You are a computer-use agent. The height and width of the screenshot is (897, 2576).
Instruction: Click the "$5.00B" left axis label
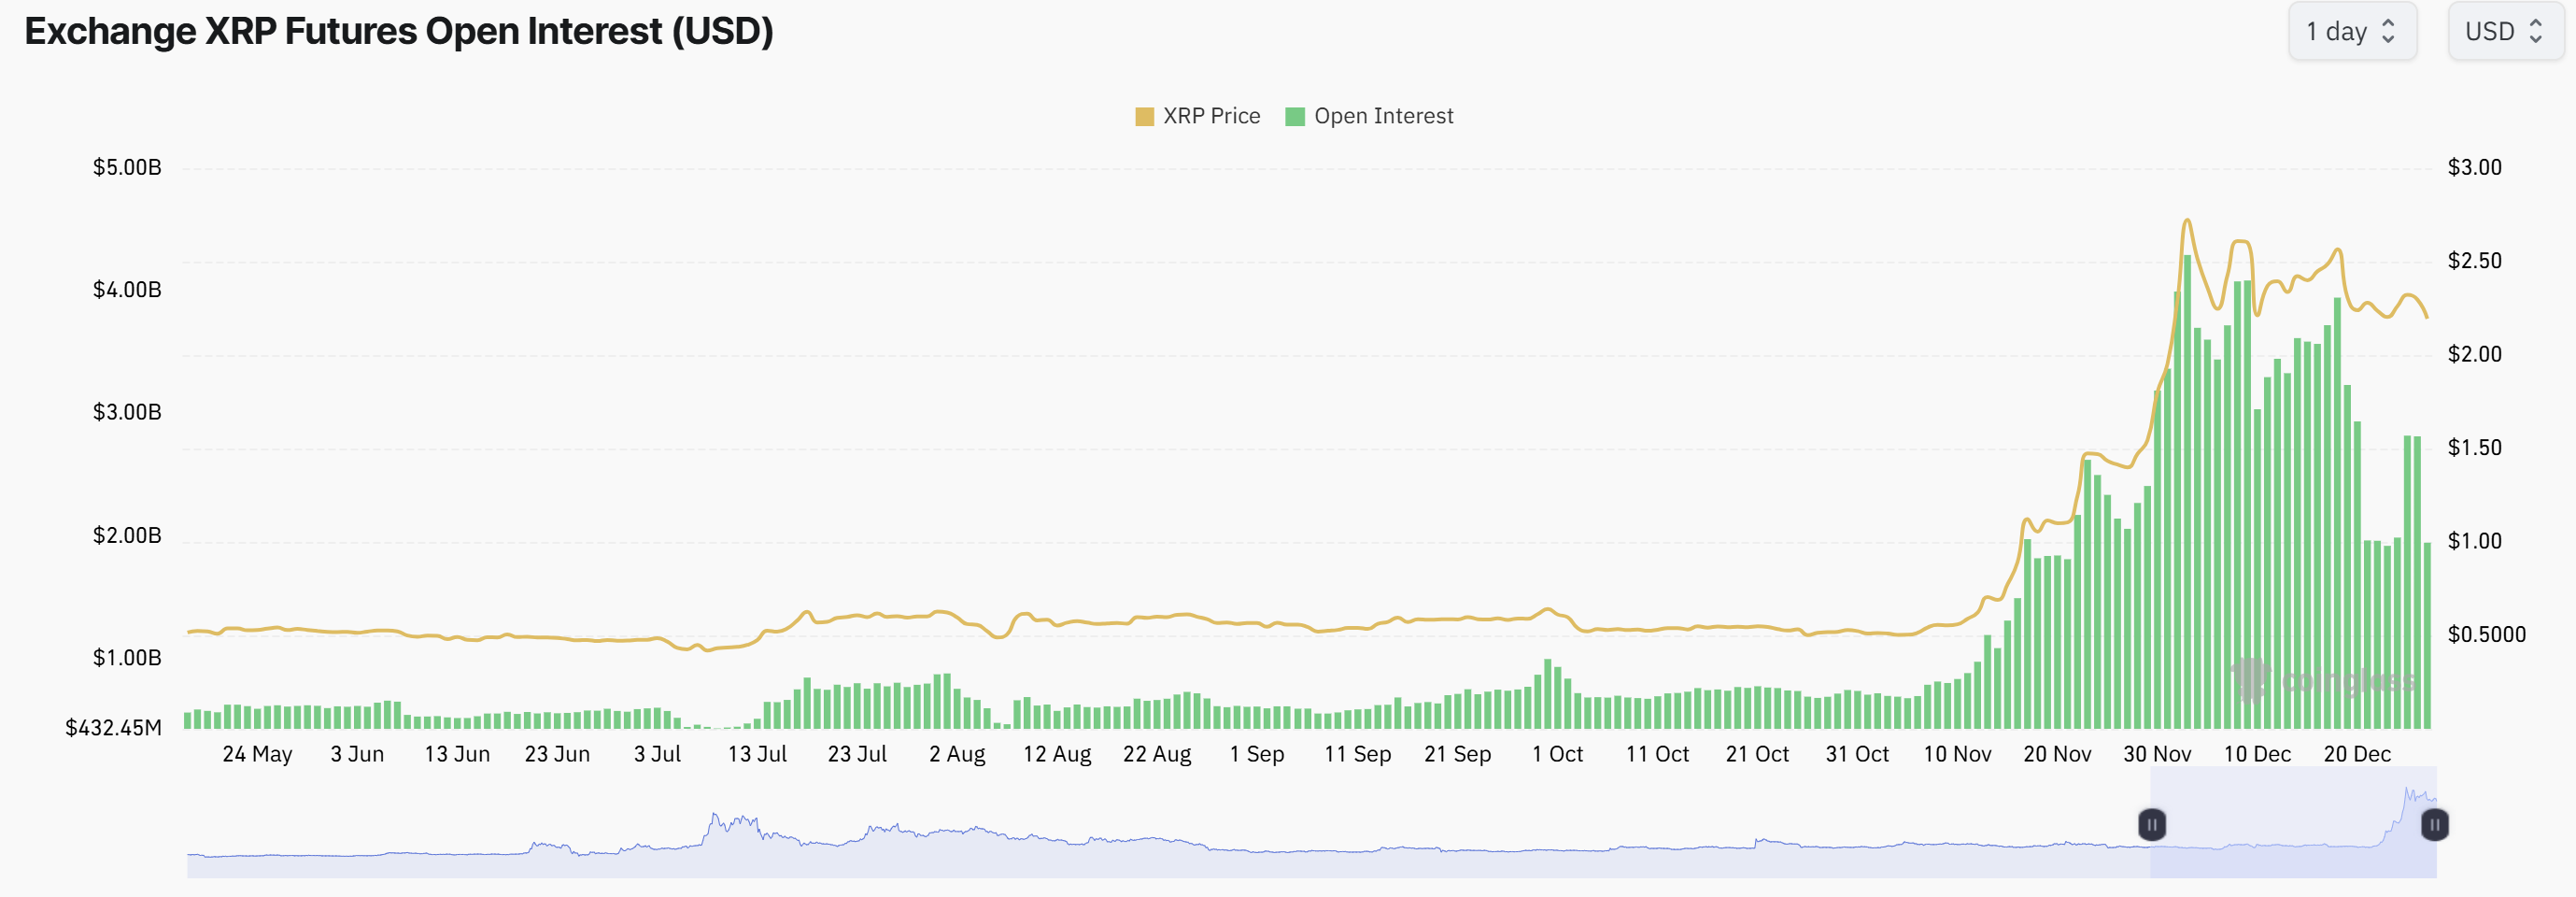127,167
